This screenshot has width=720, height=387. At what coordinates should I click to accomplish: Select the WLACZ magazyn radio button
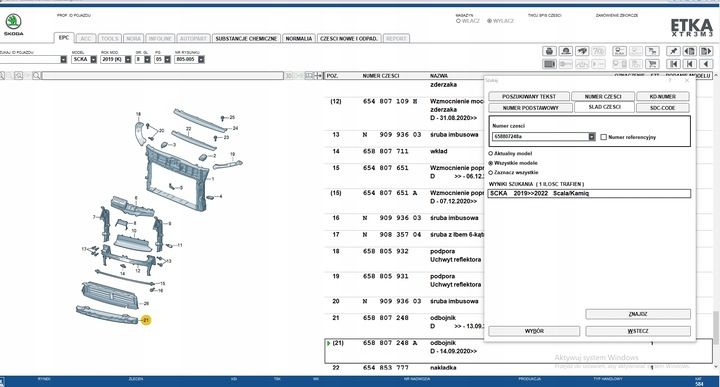coord(458,21)
